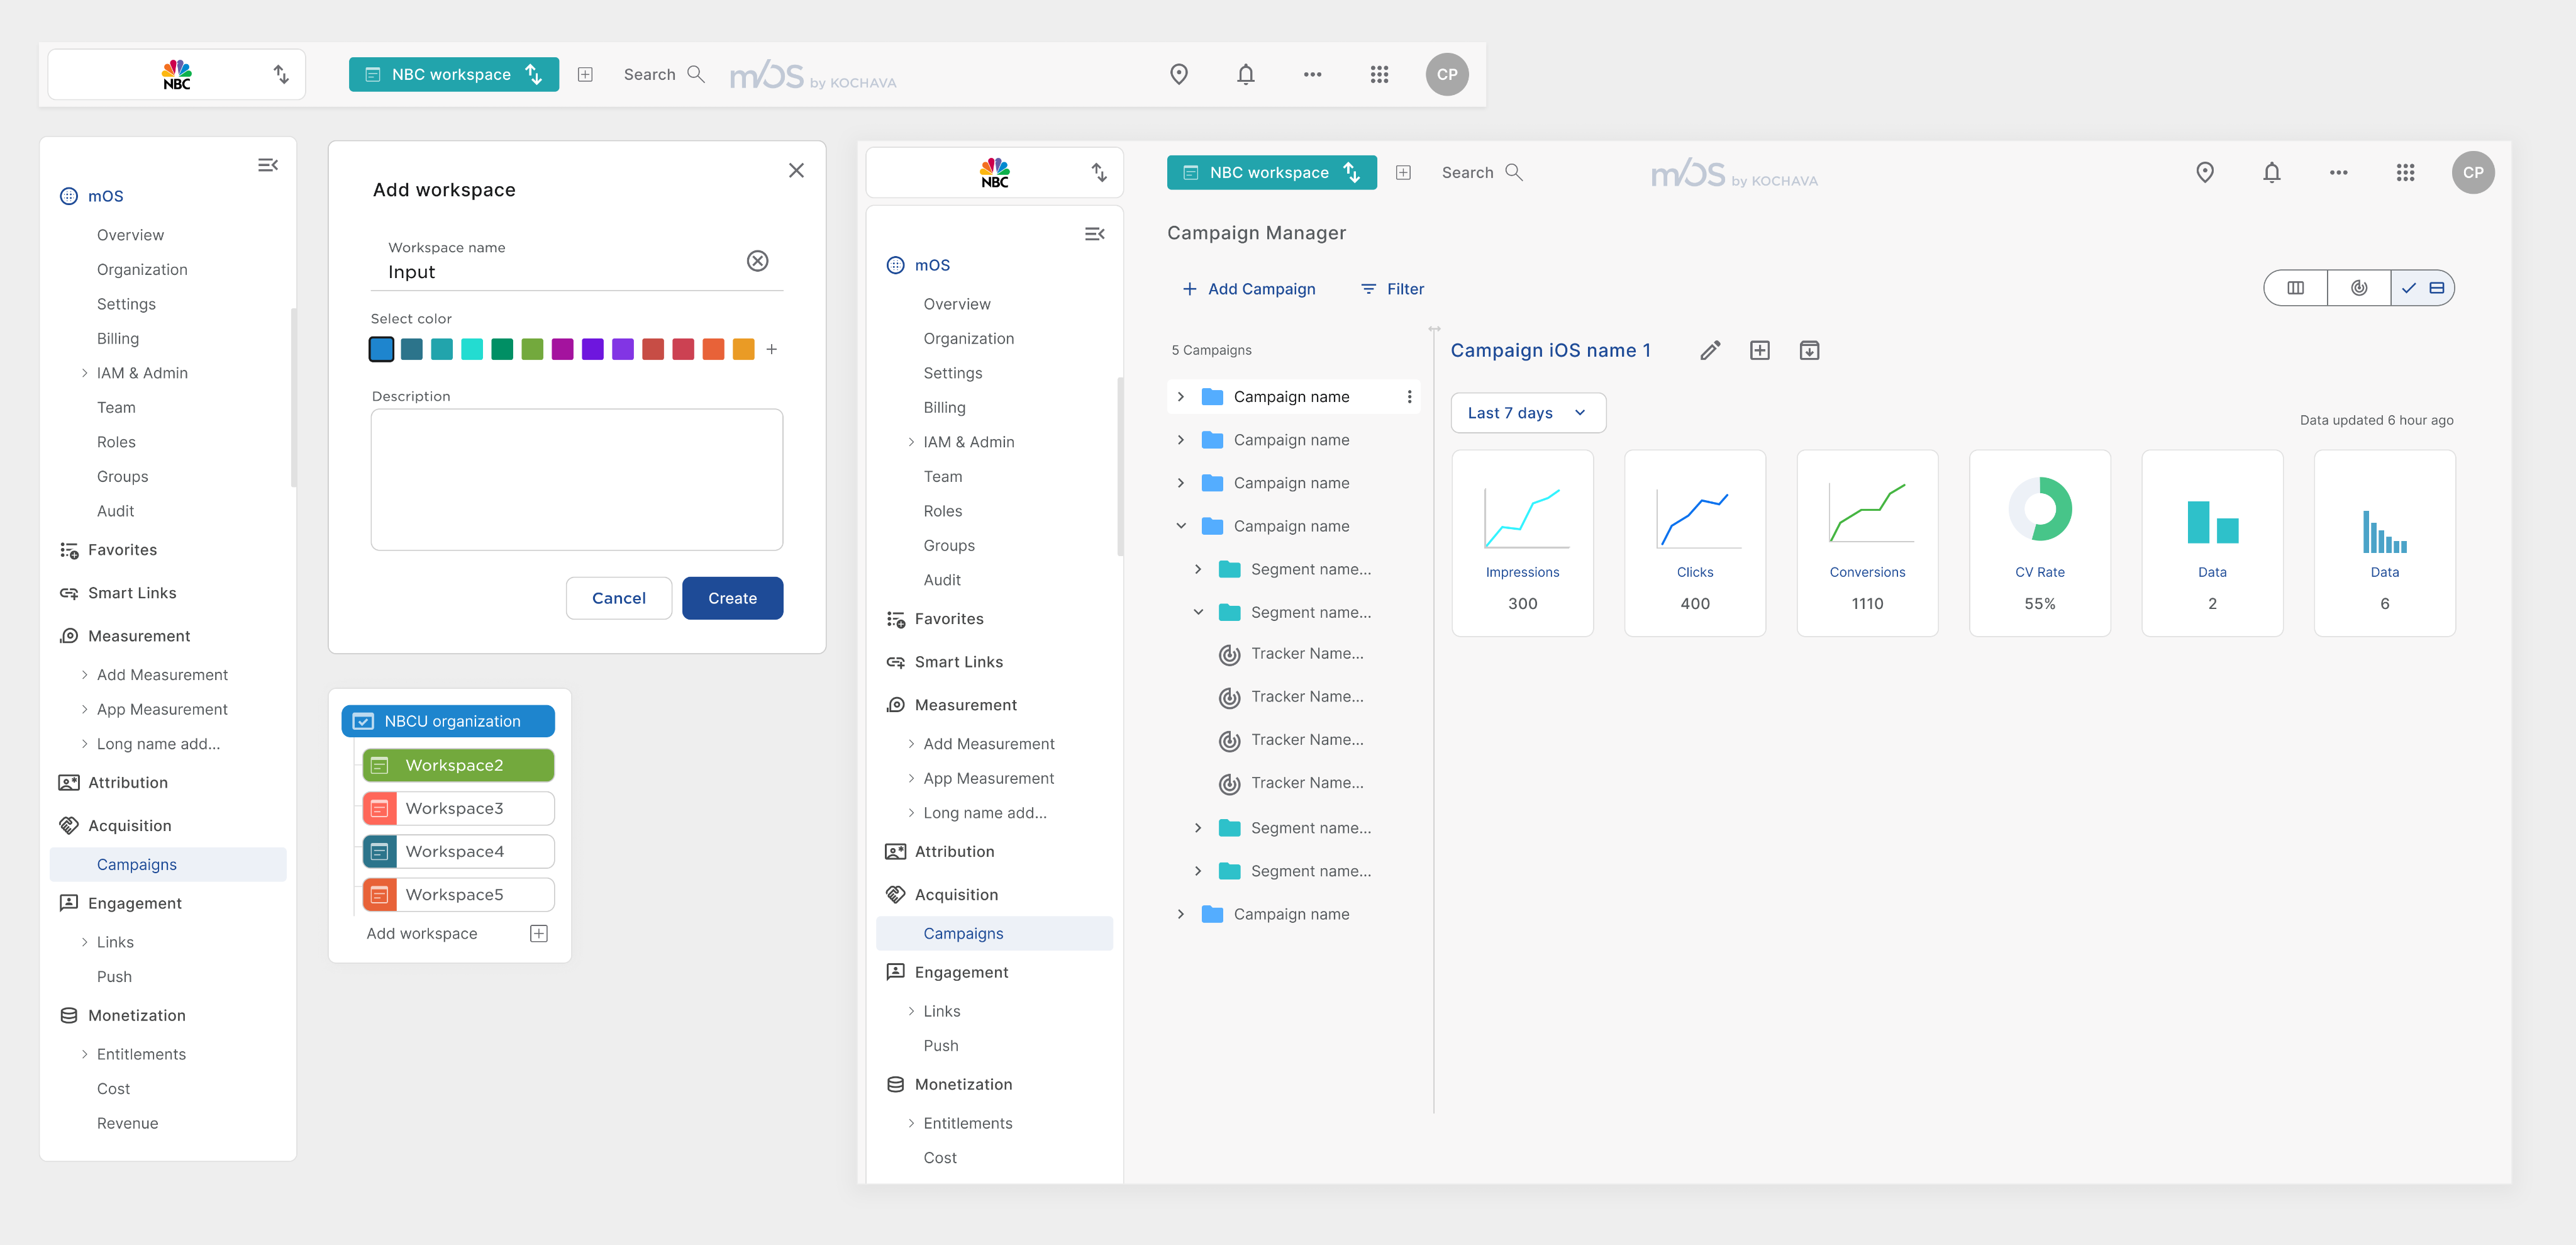Open the Last 7 days dropdown
The image size is (2576, 1245).
[x=1527, y=413]
